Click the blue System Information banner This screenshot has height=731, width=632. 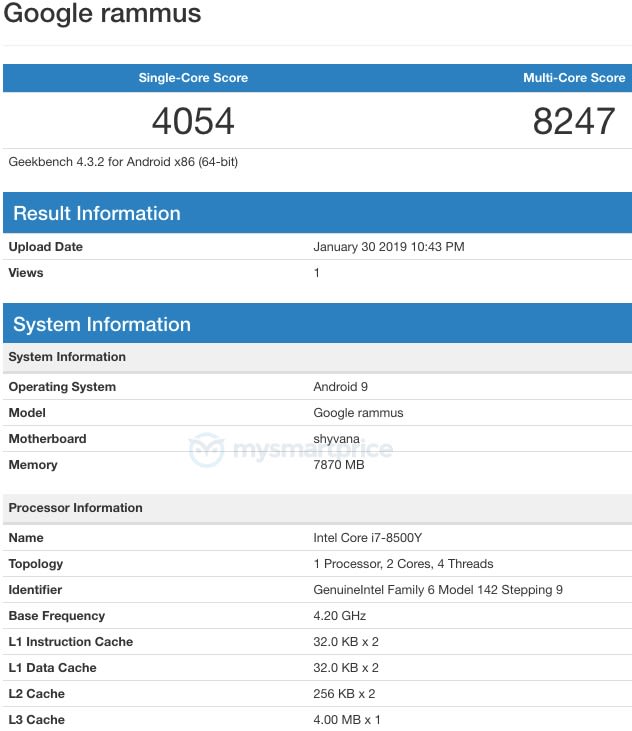point(317,324)
